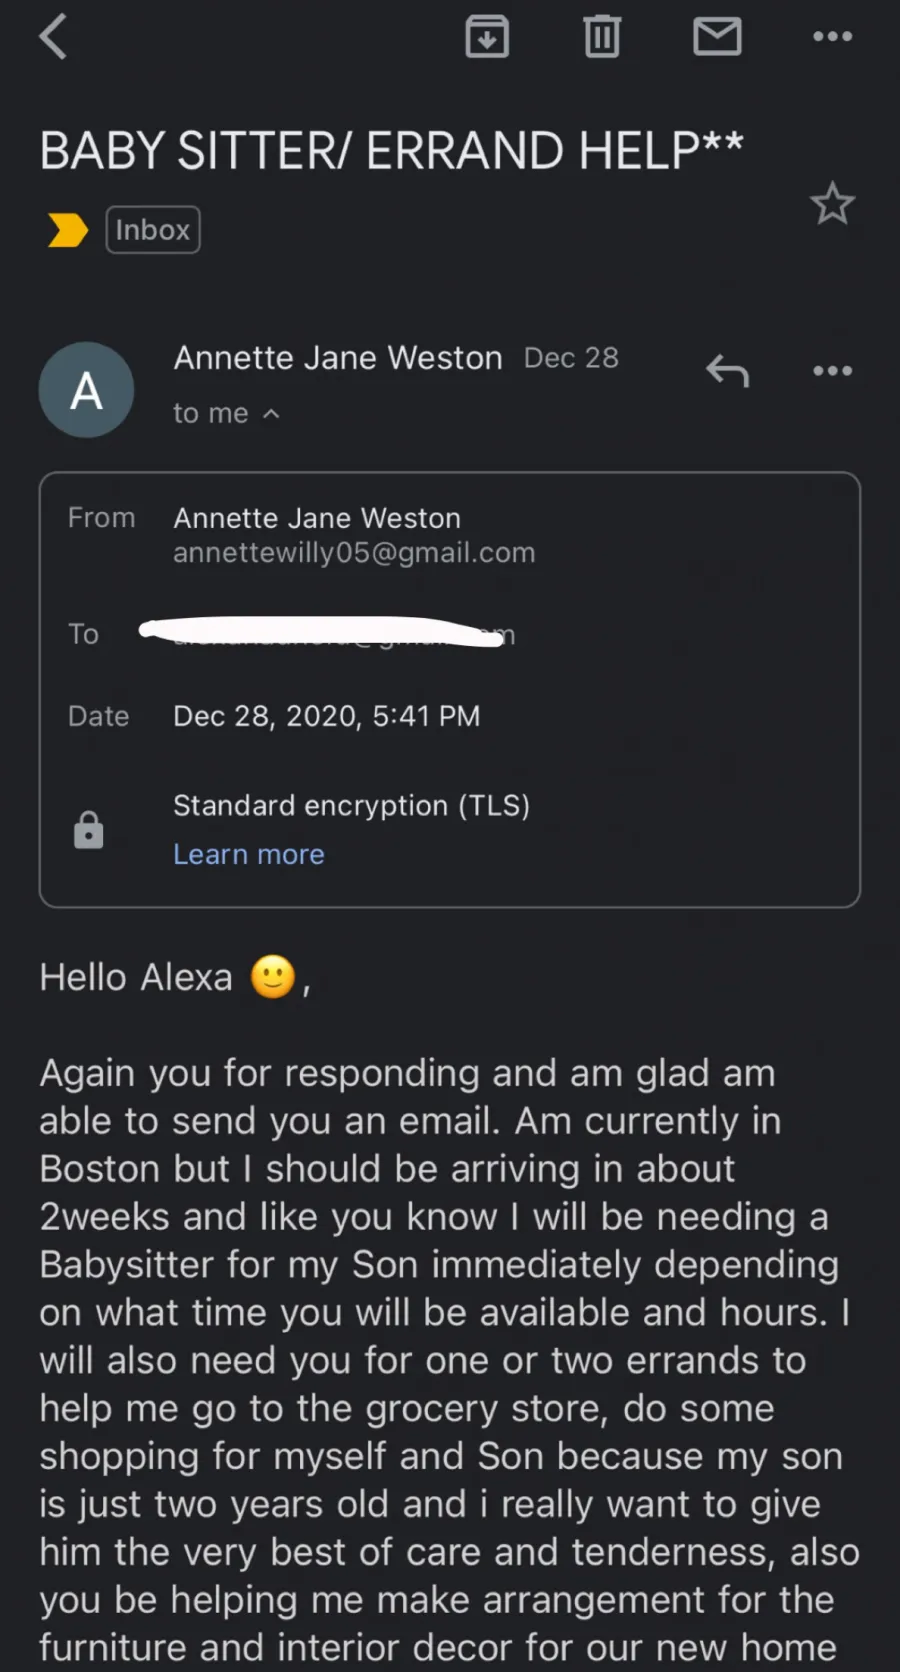Tap the redacted To recipient address
Screen dimensions: 900x1672
click(327, 632)
